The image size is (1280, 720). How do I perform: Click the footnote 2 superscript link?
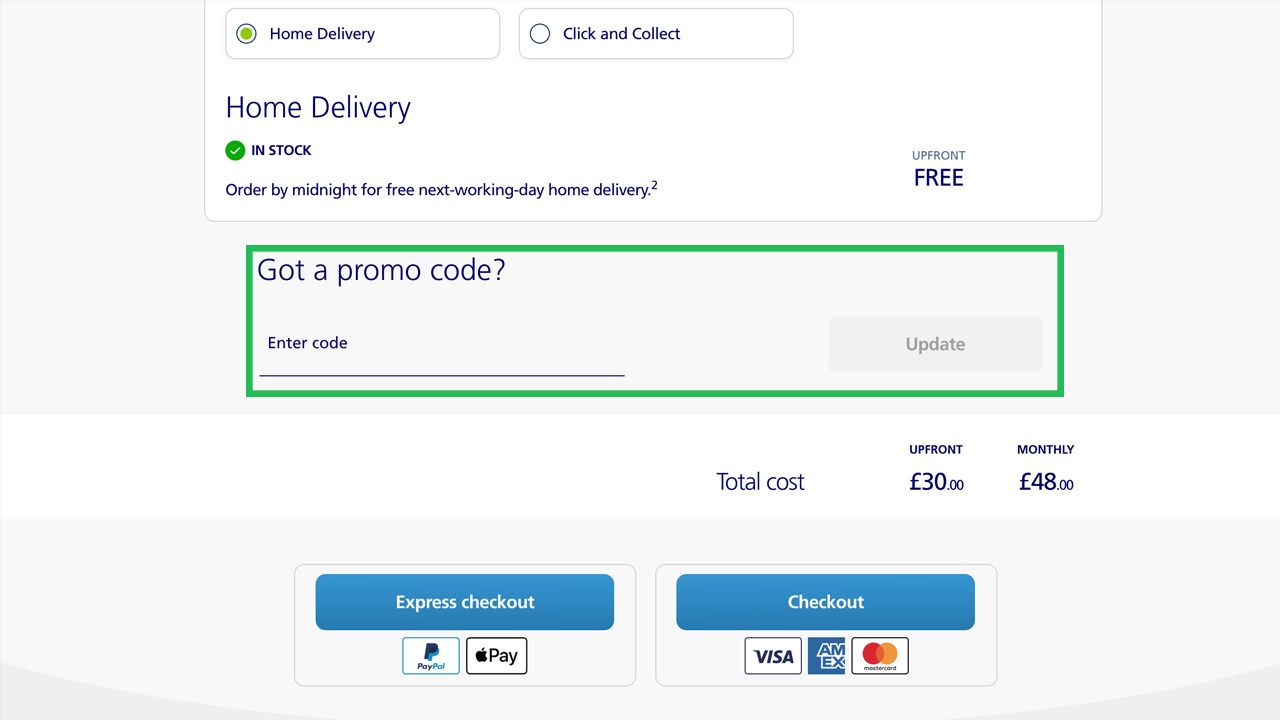[x=655, y=185]
